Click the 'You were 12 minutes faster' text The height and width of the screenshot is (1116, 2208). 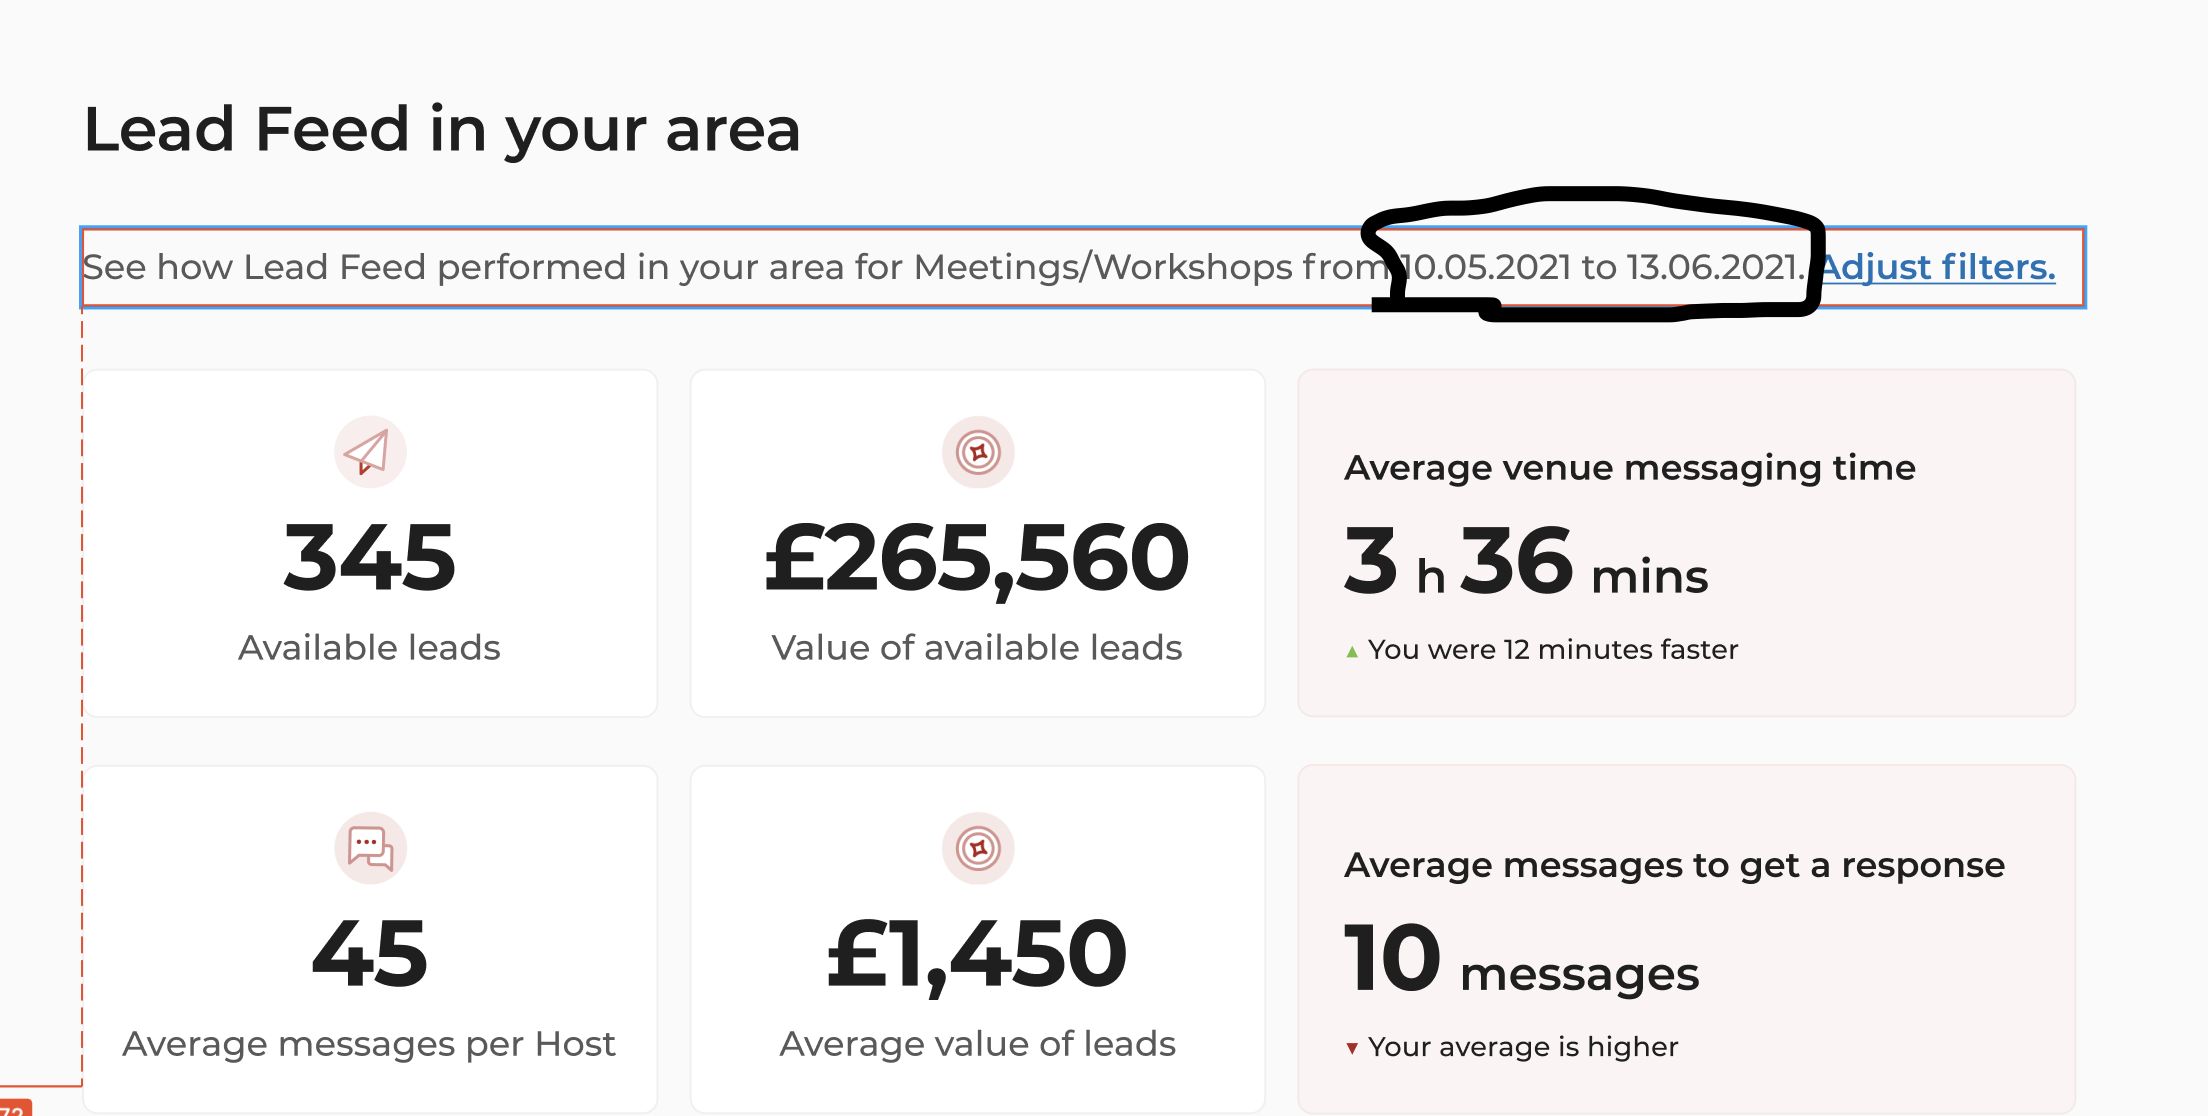1553,650
